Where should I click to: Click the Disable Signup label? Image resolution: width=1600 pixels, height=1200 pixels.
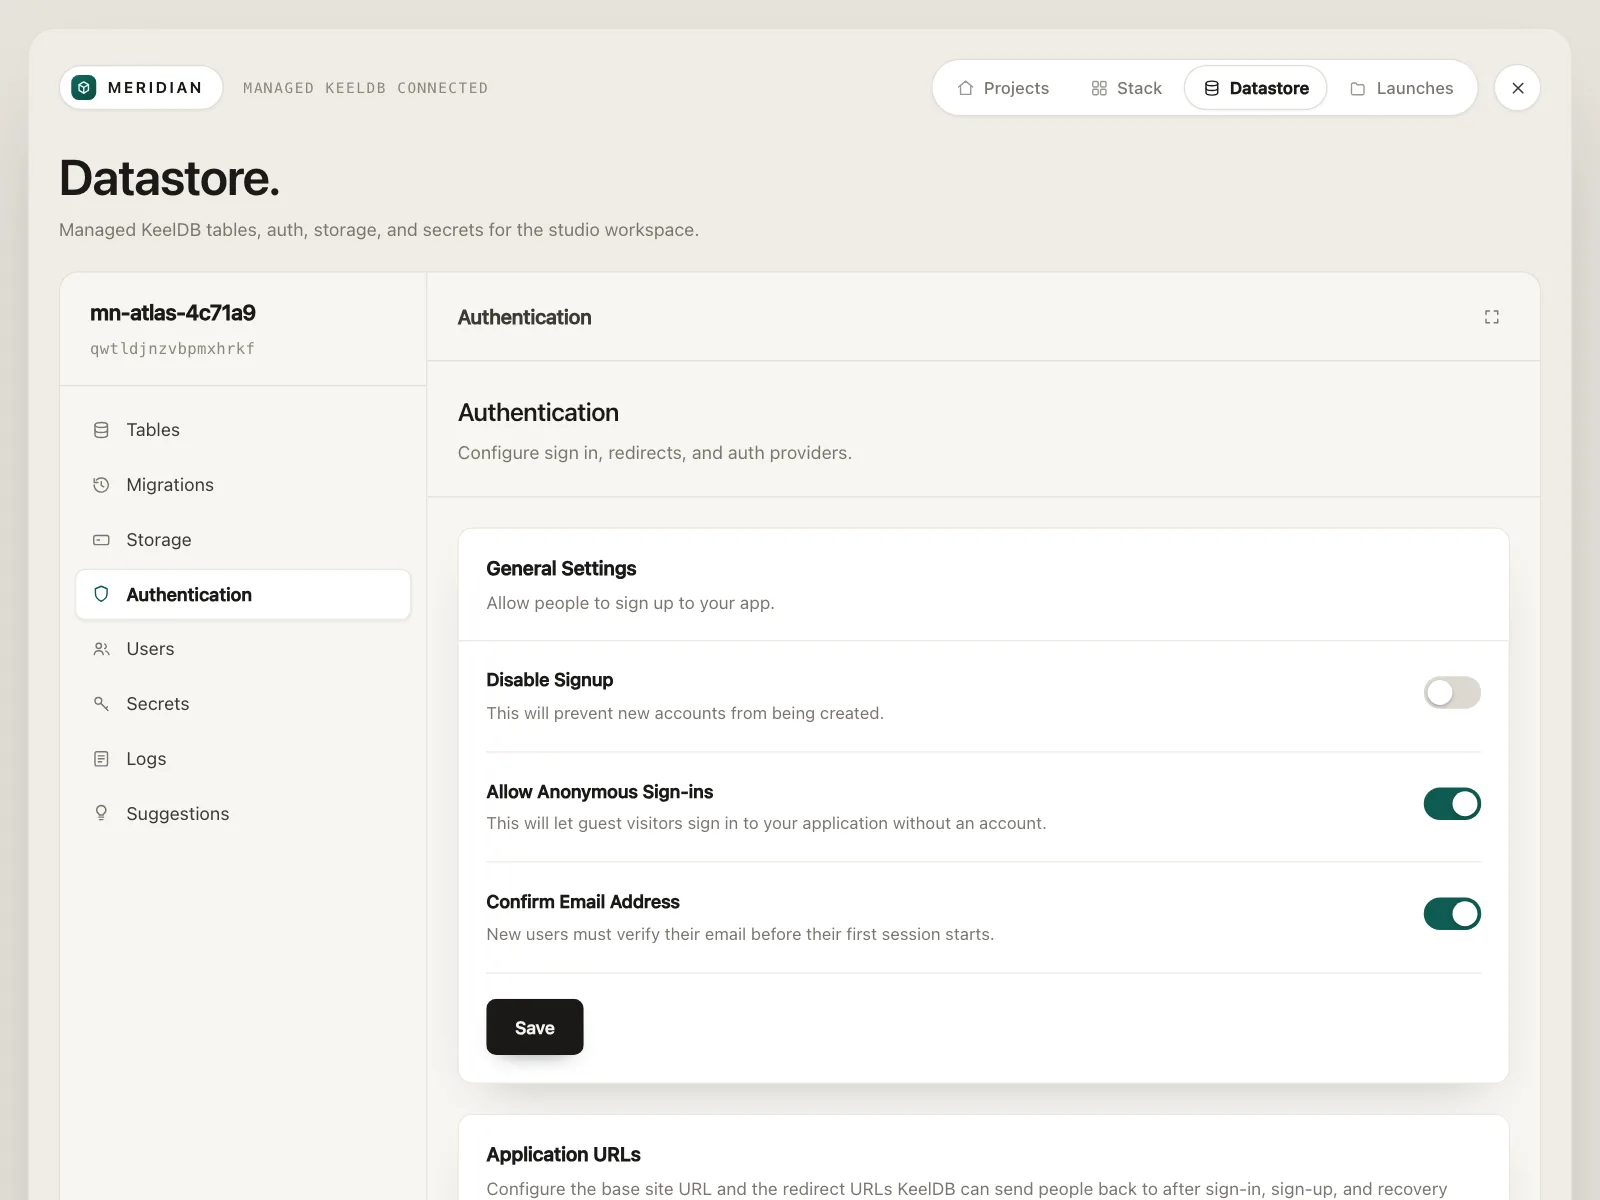pyautogui.click(x=550, y=680)
